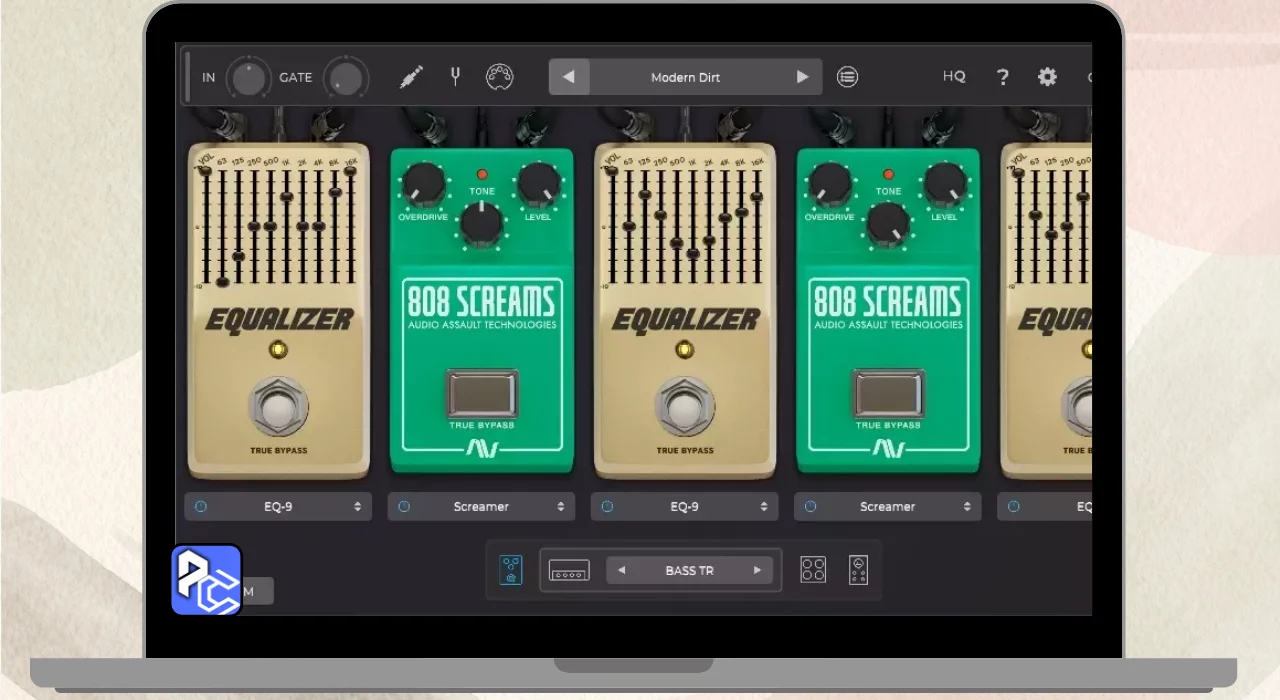The width and height of the screenshot is (1280, 700).
Task: Click the Modern Dirt preset name
Action: 685,77
